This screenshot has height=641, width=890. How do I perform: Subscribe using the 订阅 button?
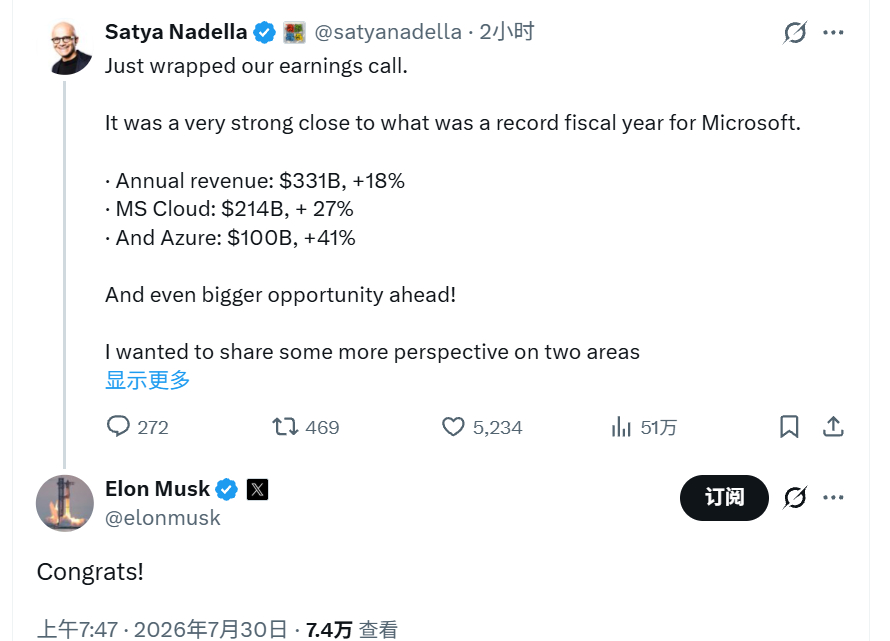click(724, 497)
